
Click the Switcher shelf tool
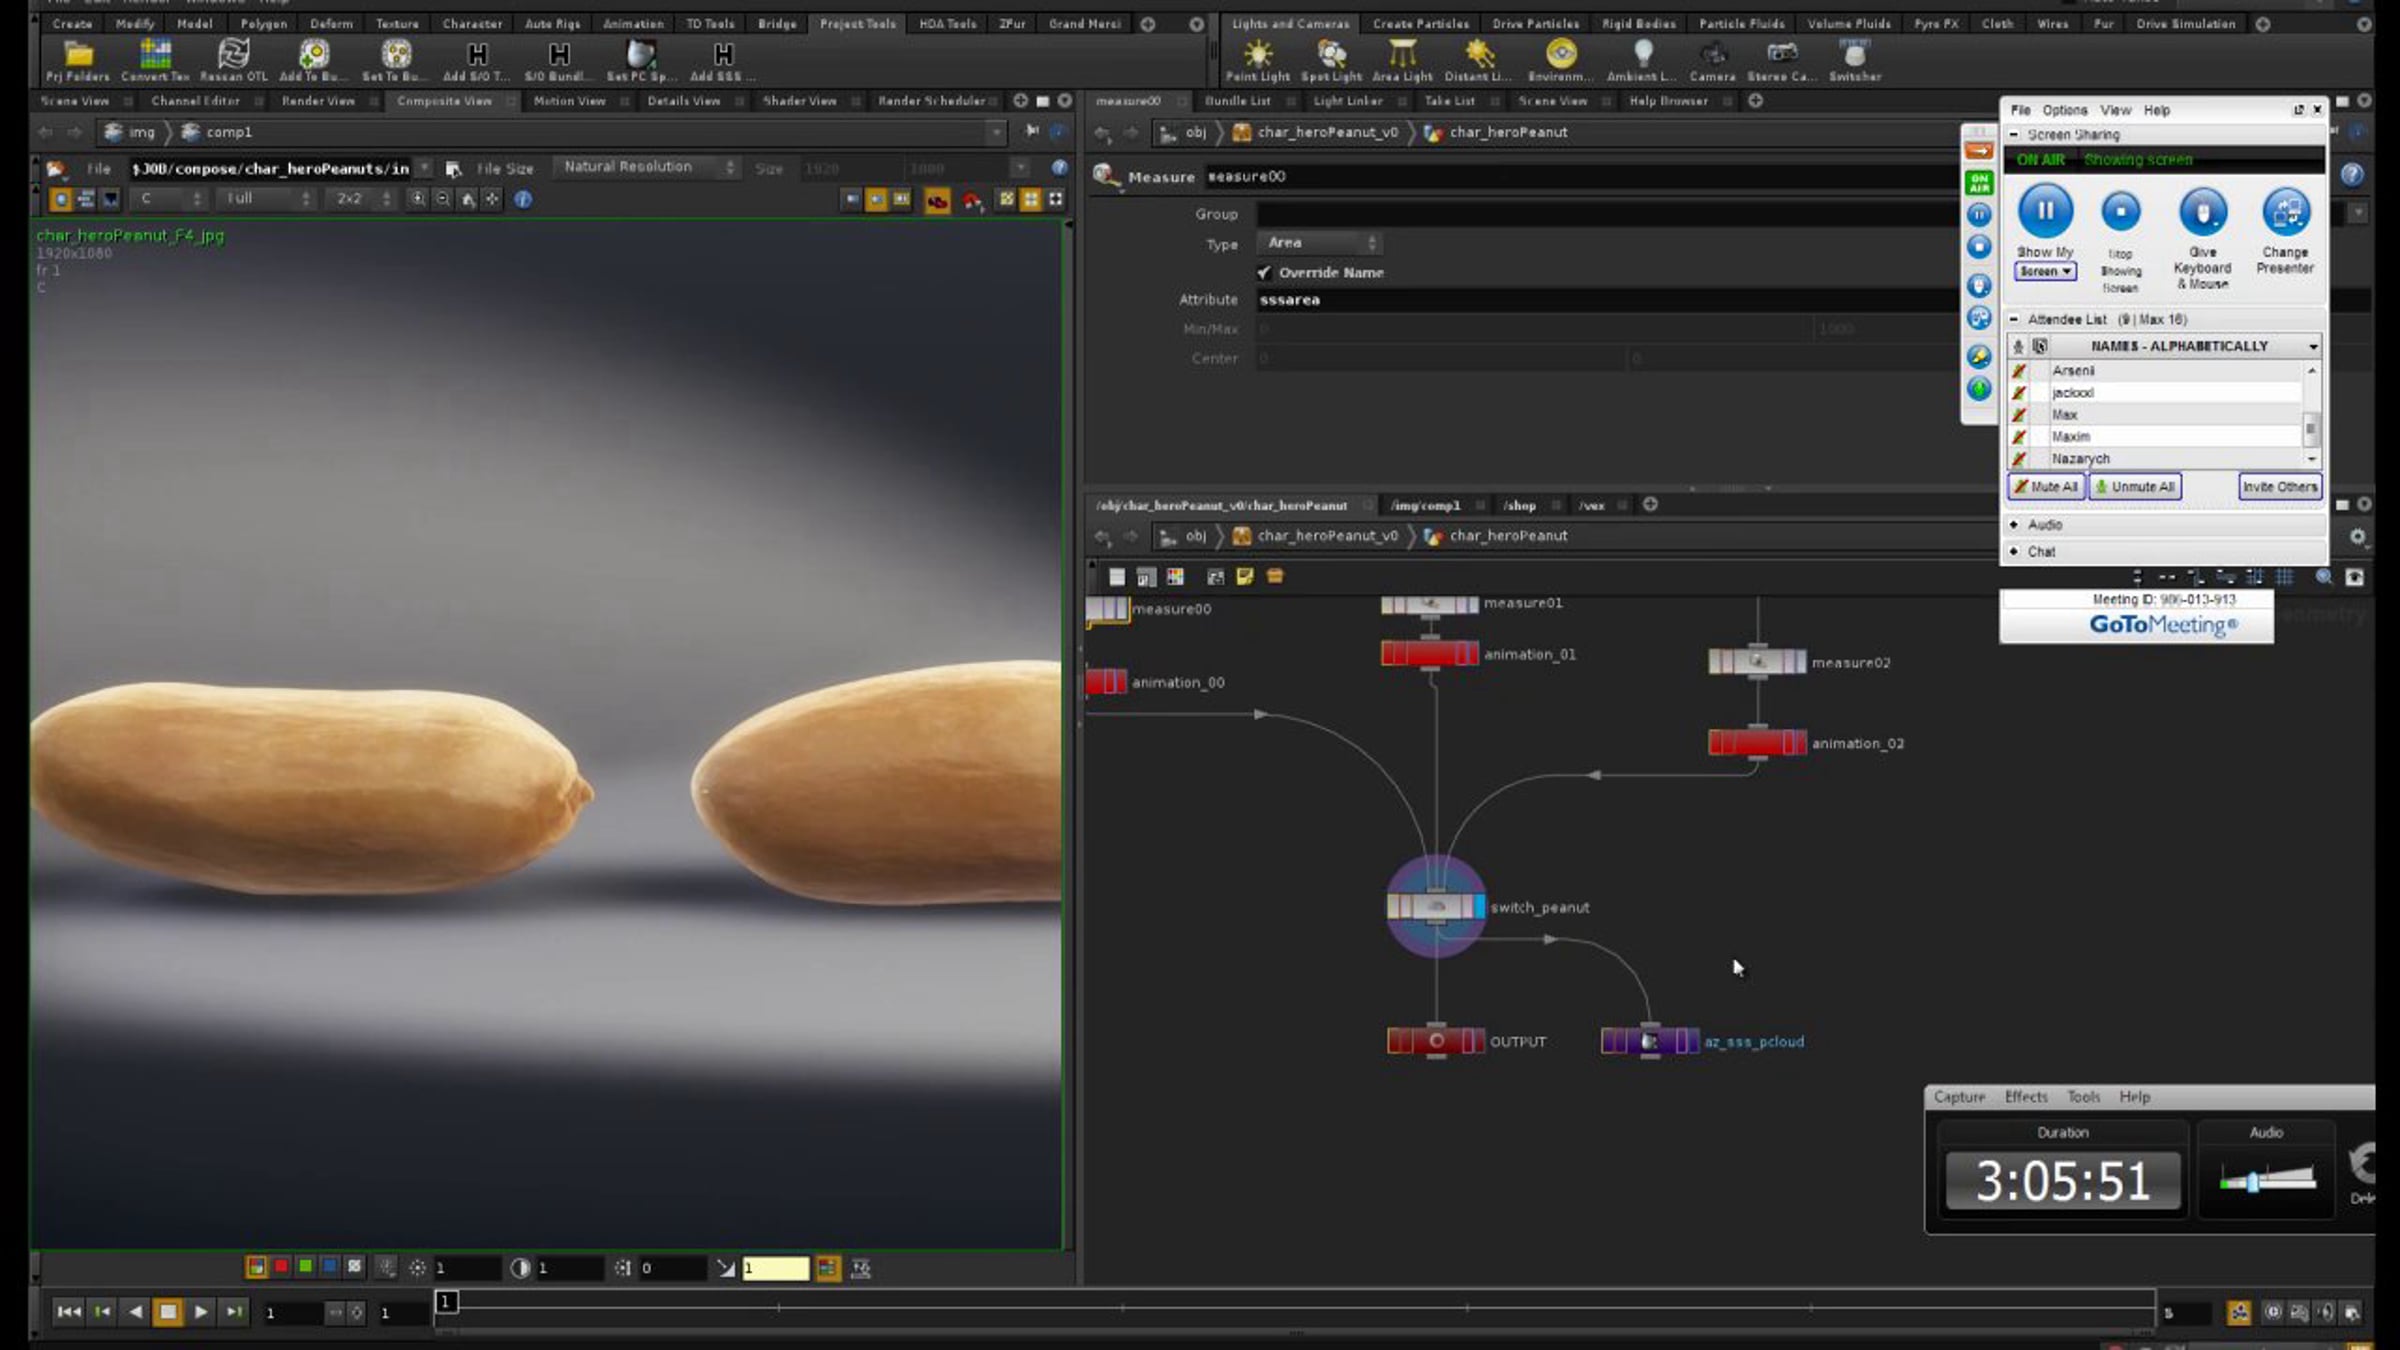pyautogui.click(x=1855, y=60)
